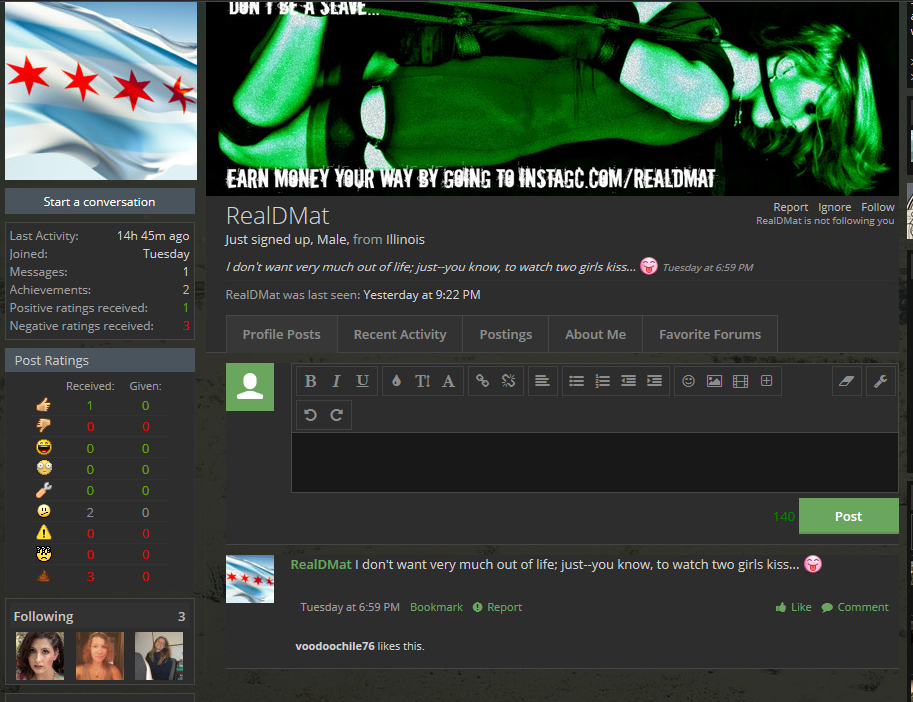Click the warning triangle rating icon

(44, 533)
